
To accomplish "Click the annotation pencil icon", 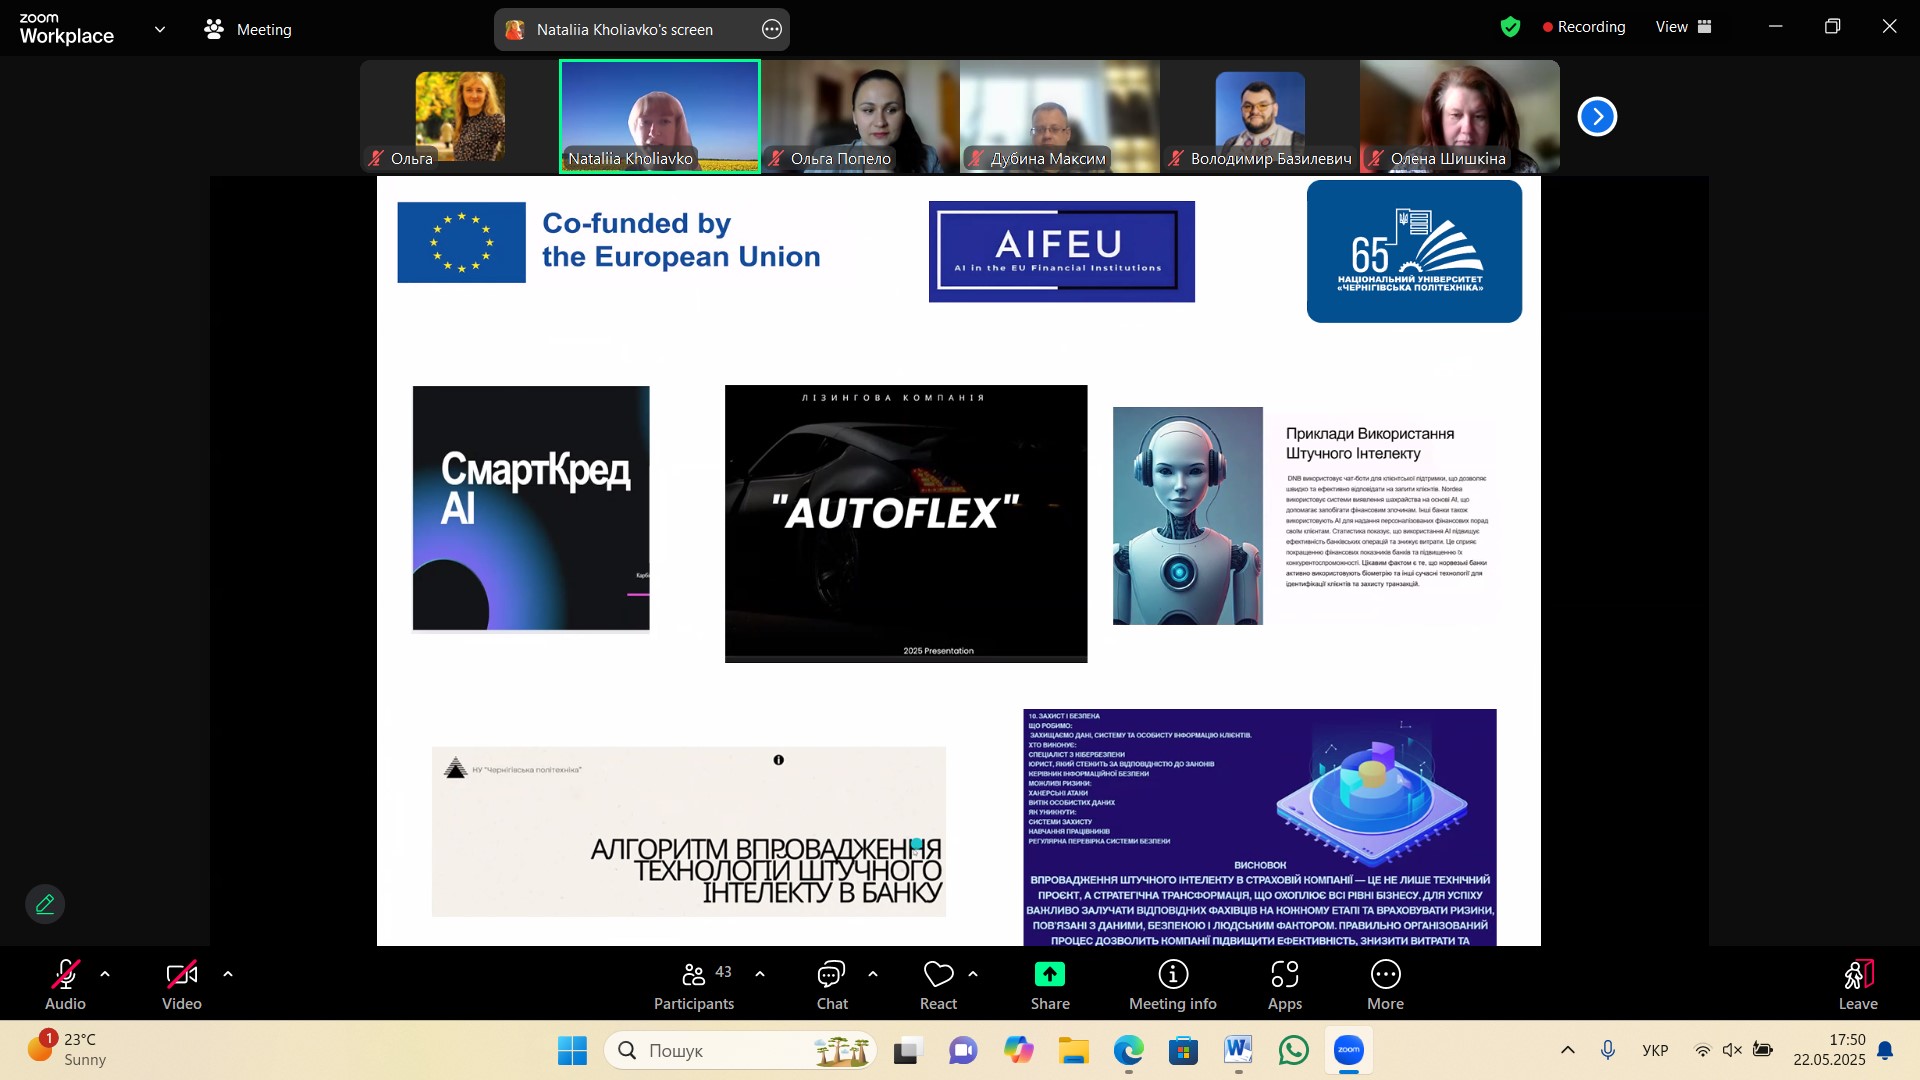I will point(45,904).
